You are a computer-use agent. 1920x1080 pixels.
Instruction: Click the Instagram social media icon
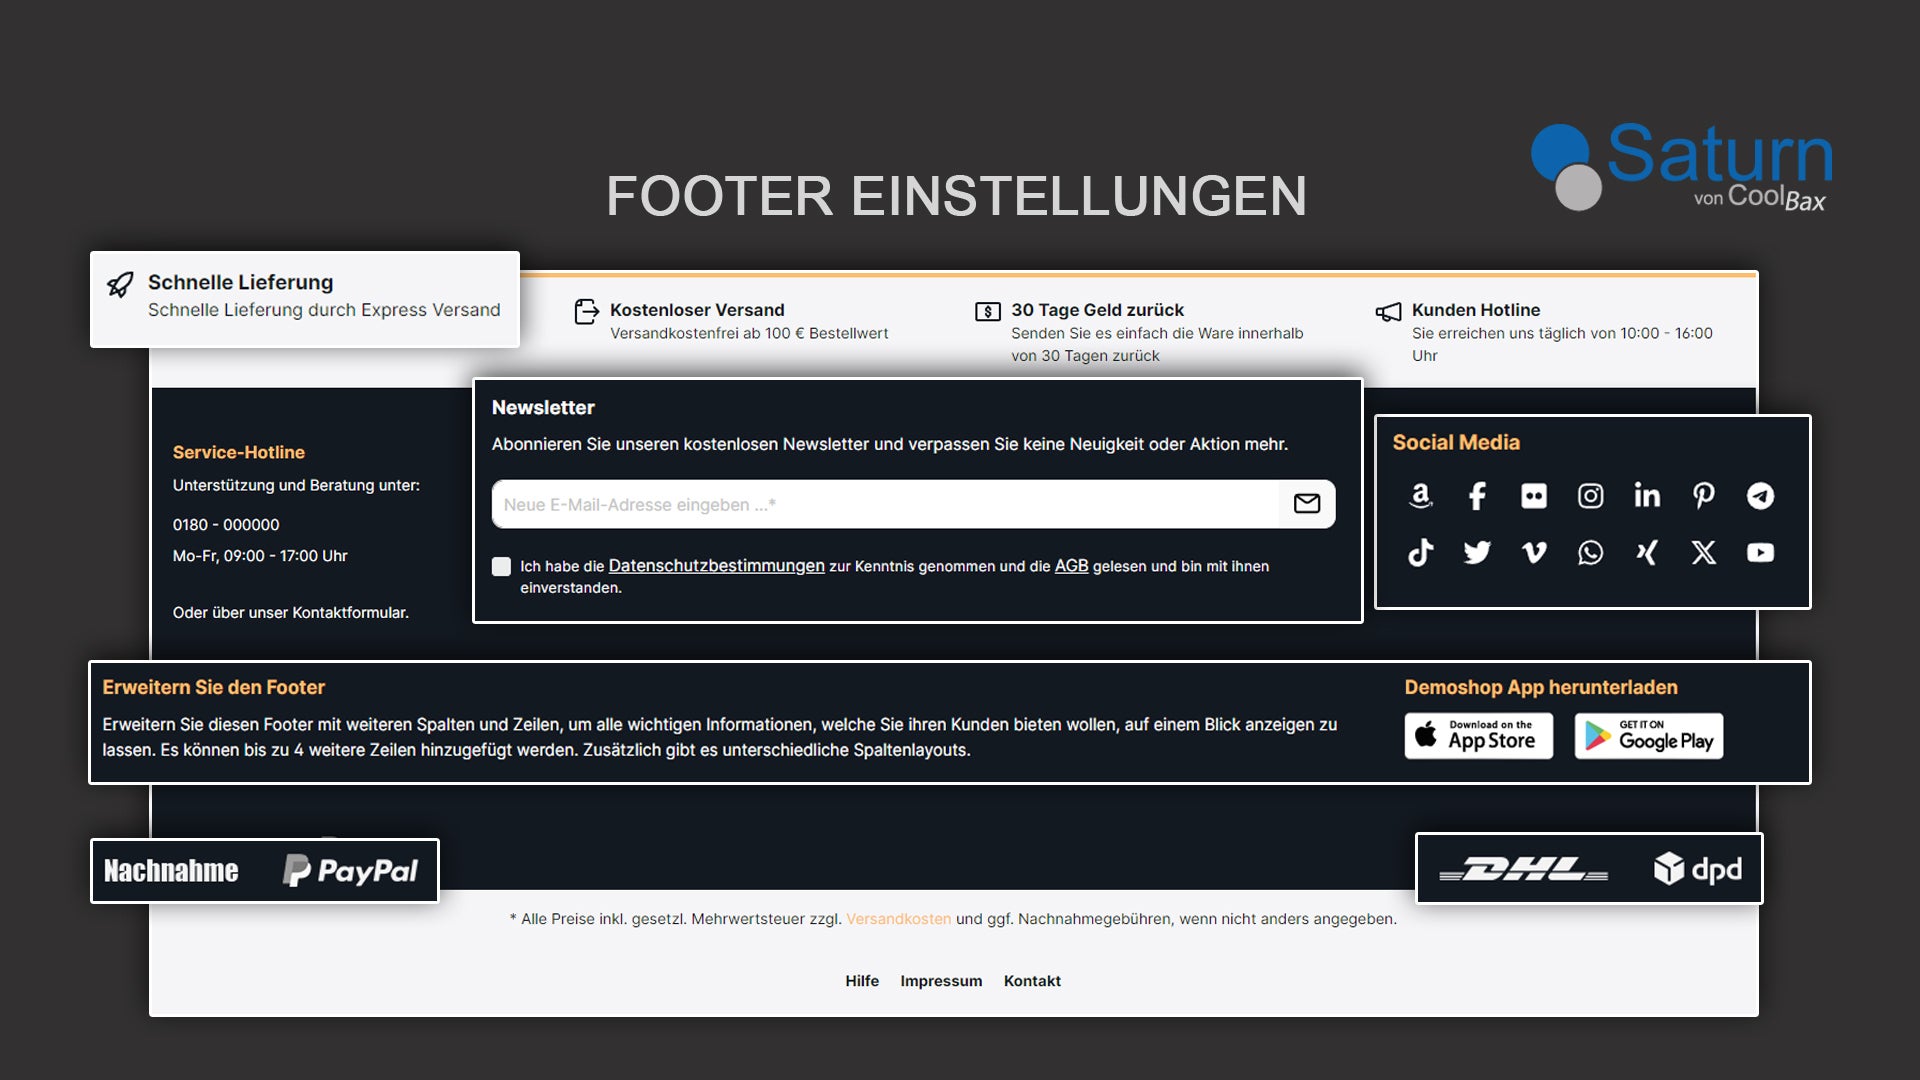pos(1589,495)
